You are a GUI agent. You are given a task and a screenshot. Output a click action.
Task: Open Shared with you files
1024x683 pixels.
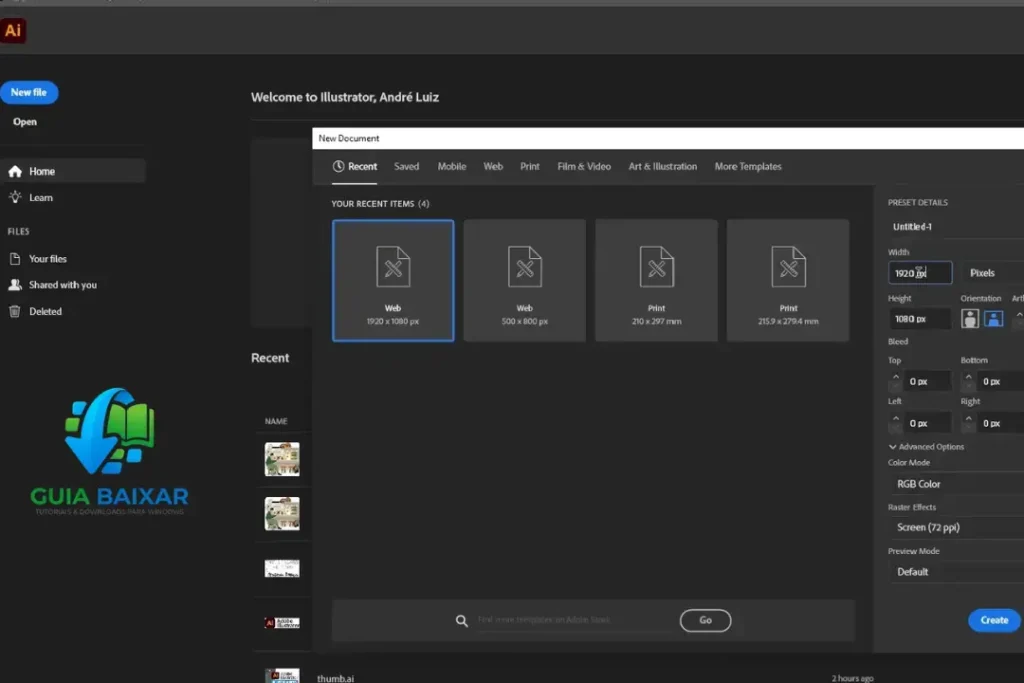point(63,285)
